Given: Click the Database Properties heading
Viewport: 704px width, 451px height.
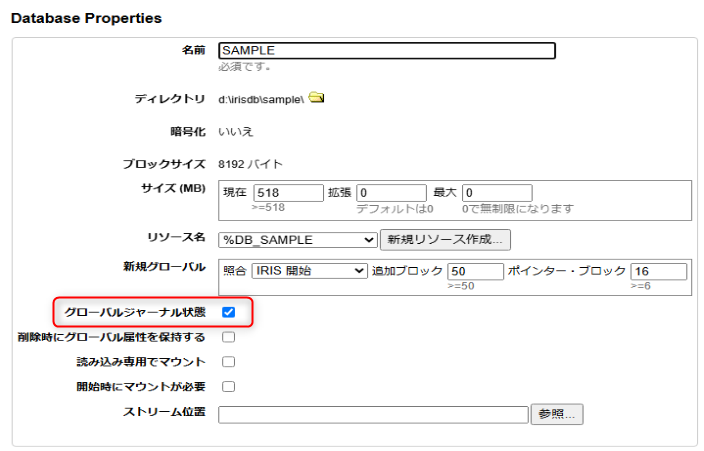Looking at the screenshot, I should click(86, 19).
